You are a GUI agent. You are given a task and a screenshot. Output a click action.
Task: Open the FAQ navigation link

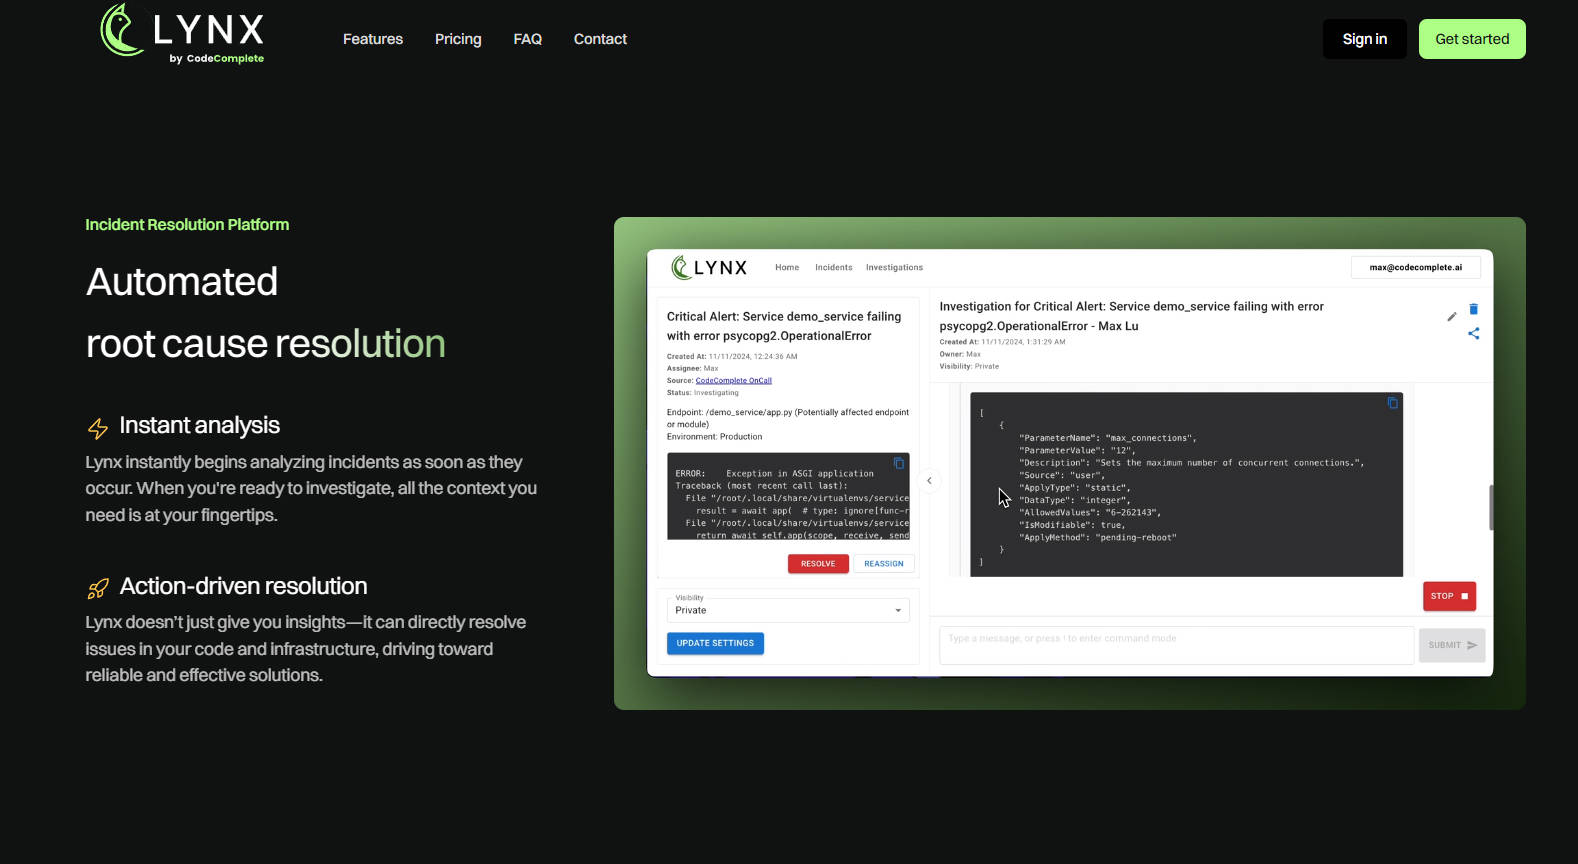(527, 39)
